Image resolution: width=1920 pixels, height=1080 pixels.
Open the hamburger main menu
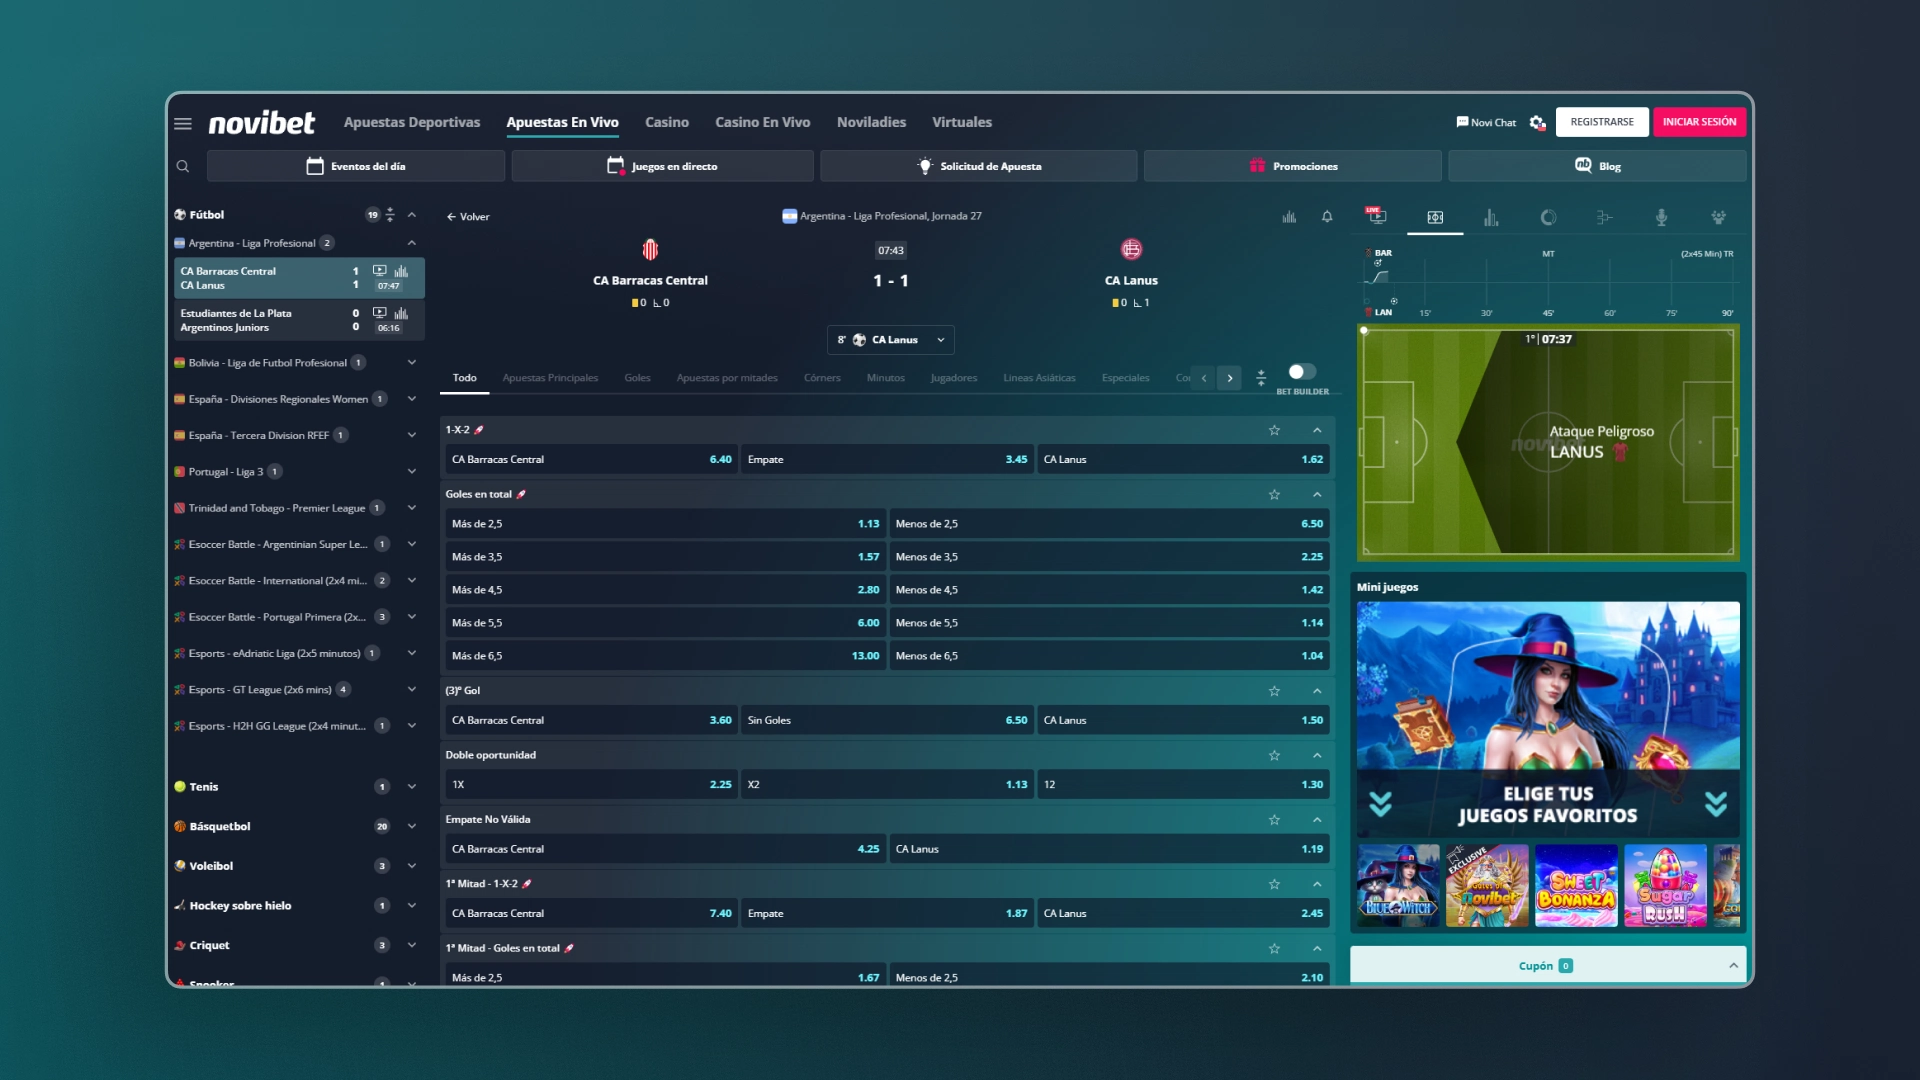(182, 123)
